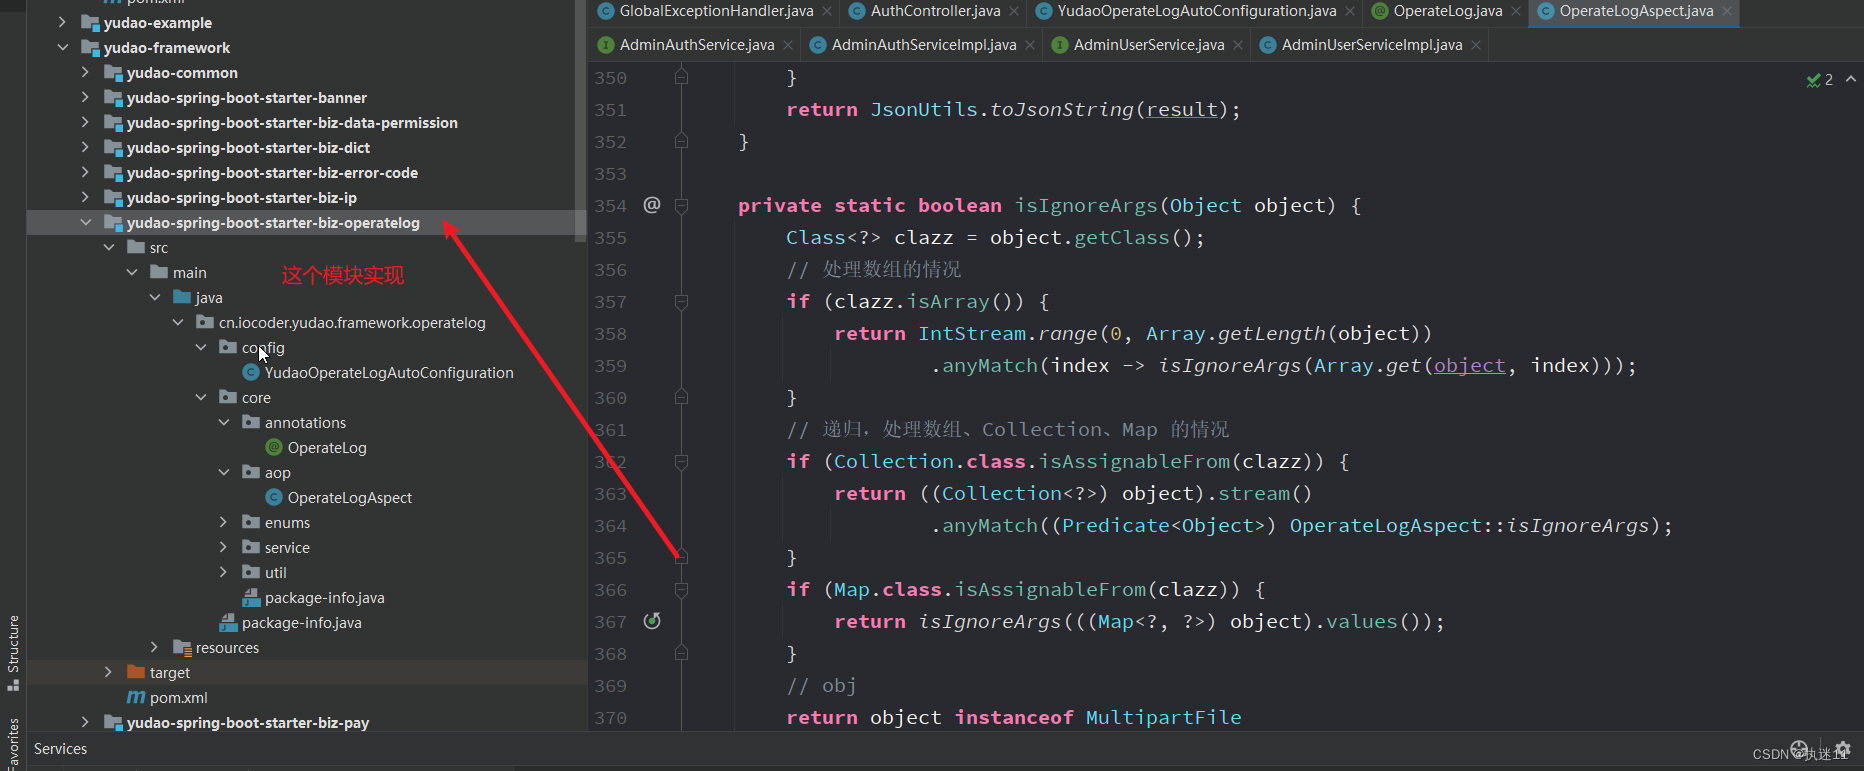Close the AdminAuthService.java tab
The width and height of the screenshot is (1864, 771).
point(788,45)
